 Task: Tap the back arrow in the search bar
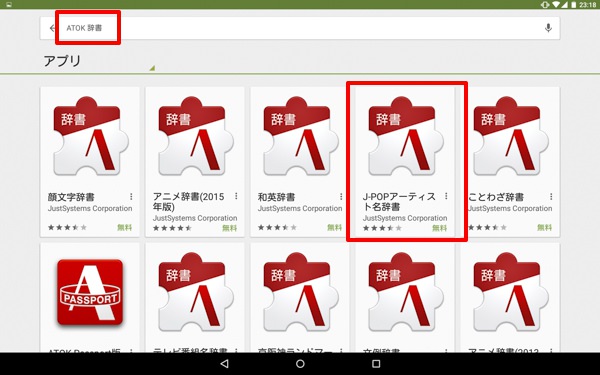(52, 28)
